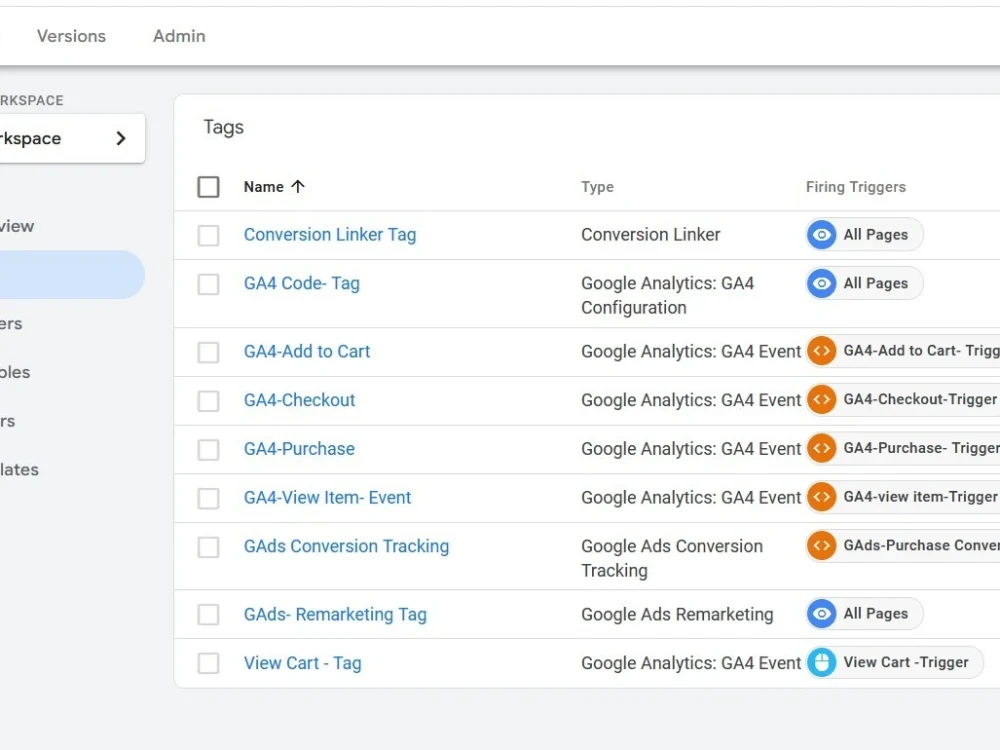Click the Firing Triggers column header
Image resolution: width=1000 pixels, height=750 pixels.
pos(856,187)
